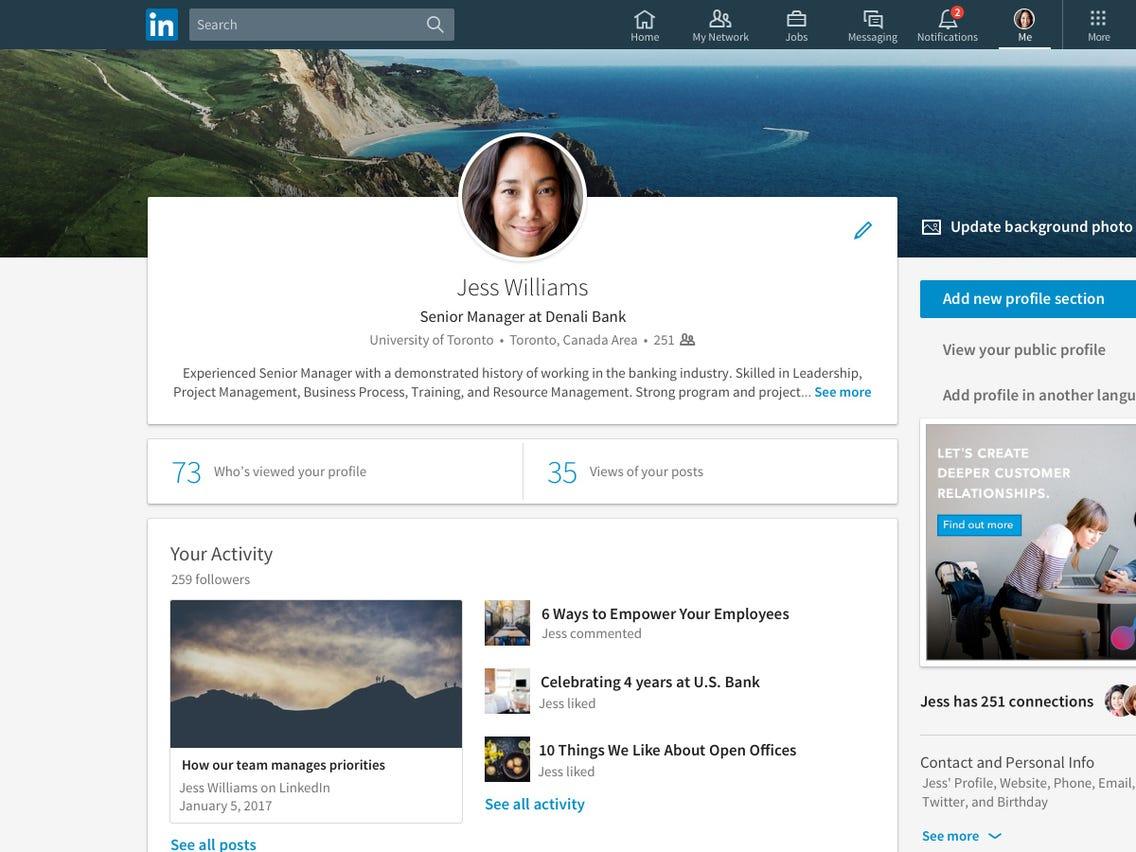Open Home from the navigation bar
Screen dimensions: 1136x852
[644, 25]
